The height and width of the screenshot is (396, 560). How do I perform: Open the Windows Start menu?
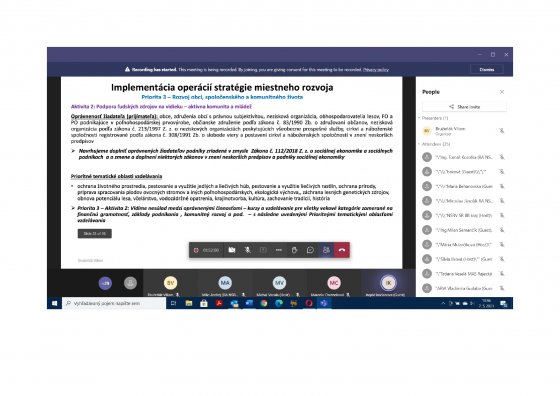55,303
